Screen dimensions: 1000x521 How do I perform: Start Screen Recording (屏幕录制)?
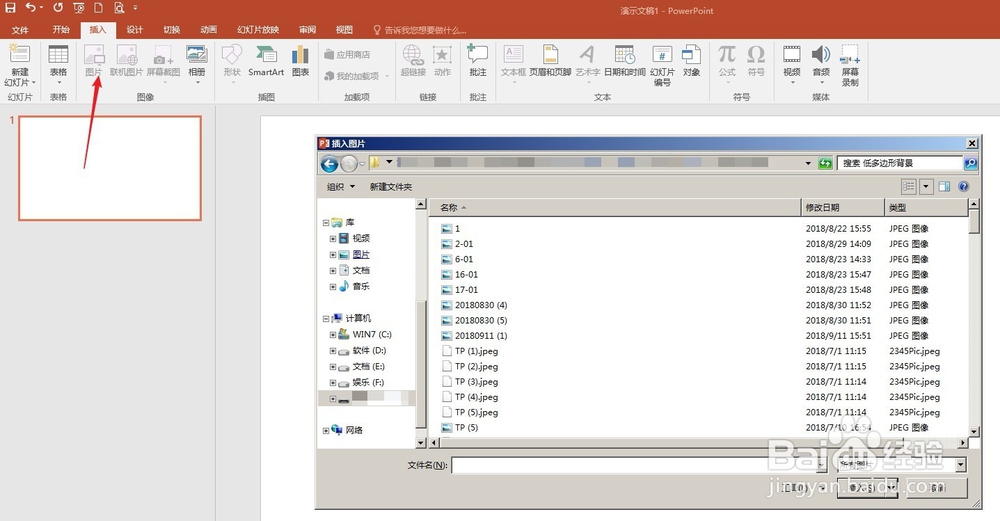tap(850, 65)
